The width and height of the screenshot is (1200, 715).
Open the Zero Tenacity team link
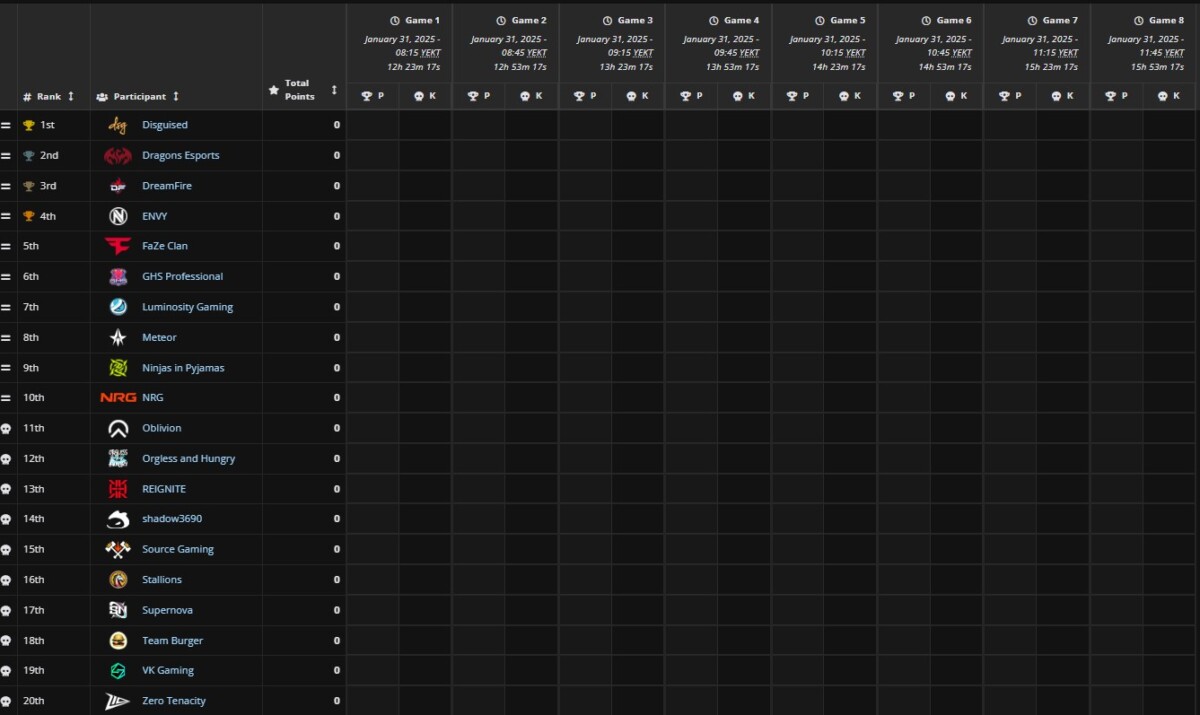(174, 701)
